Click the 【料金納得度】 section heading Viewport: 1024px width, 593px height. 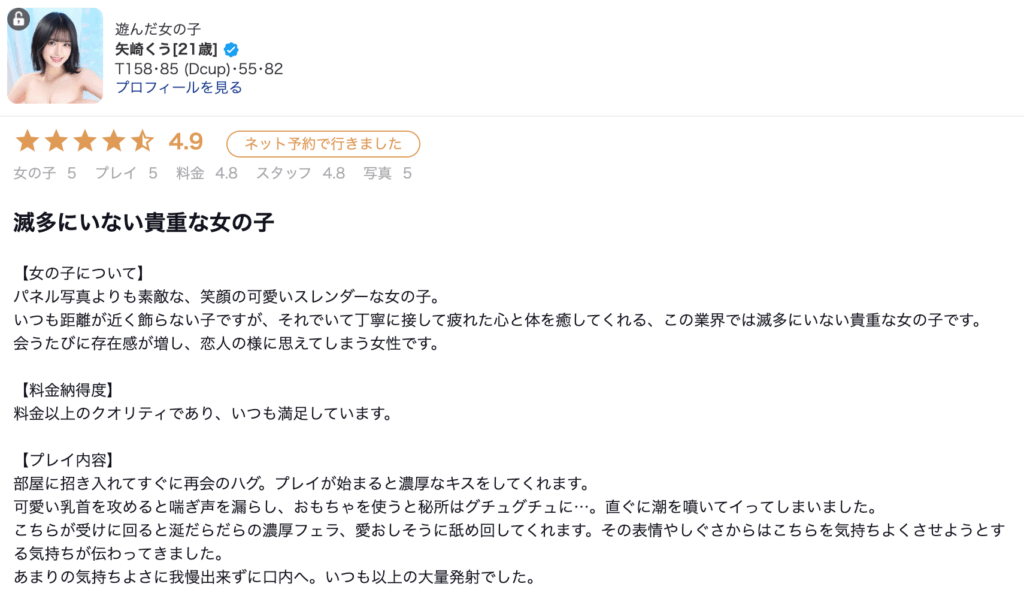pos(67,389)
